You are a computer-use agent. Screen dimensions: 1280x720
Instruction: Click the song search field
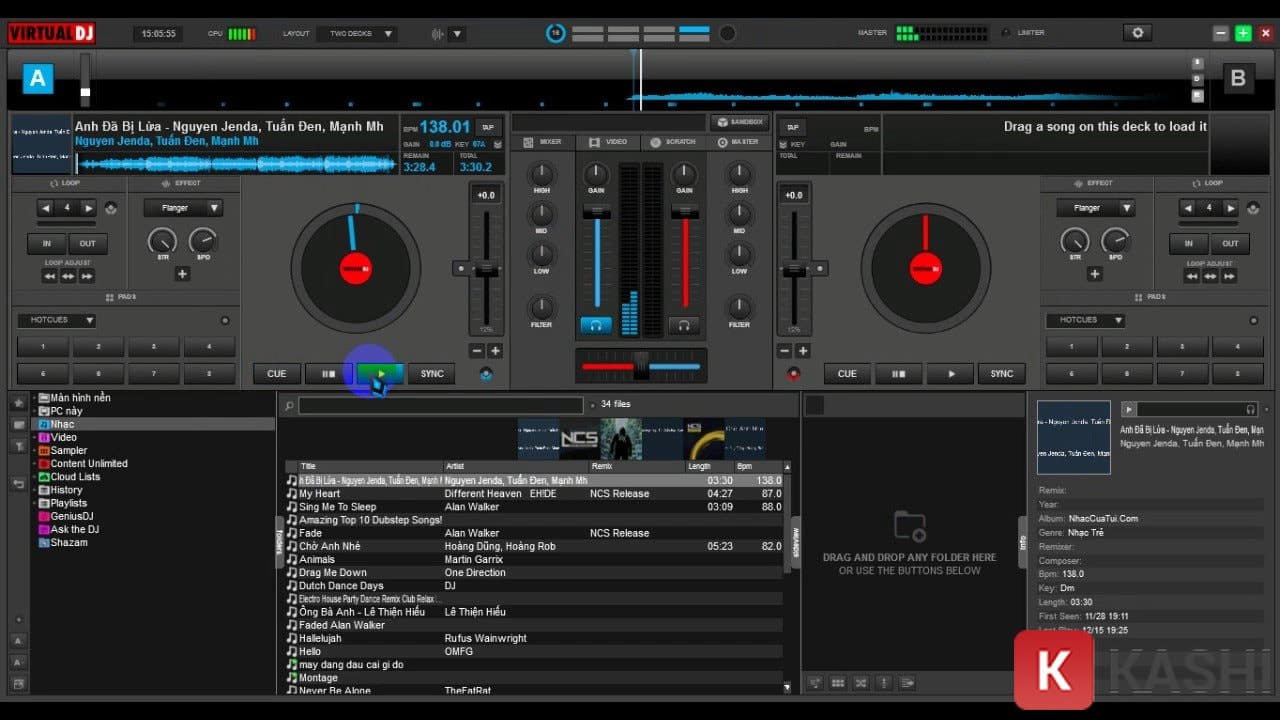tap(440, 405)
